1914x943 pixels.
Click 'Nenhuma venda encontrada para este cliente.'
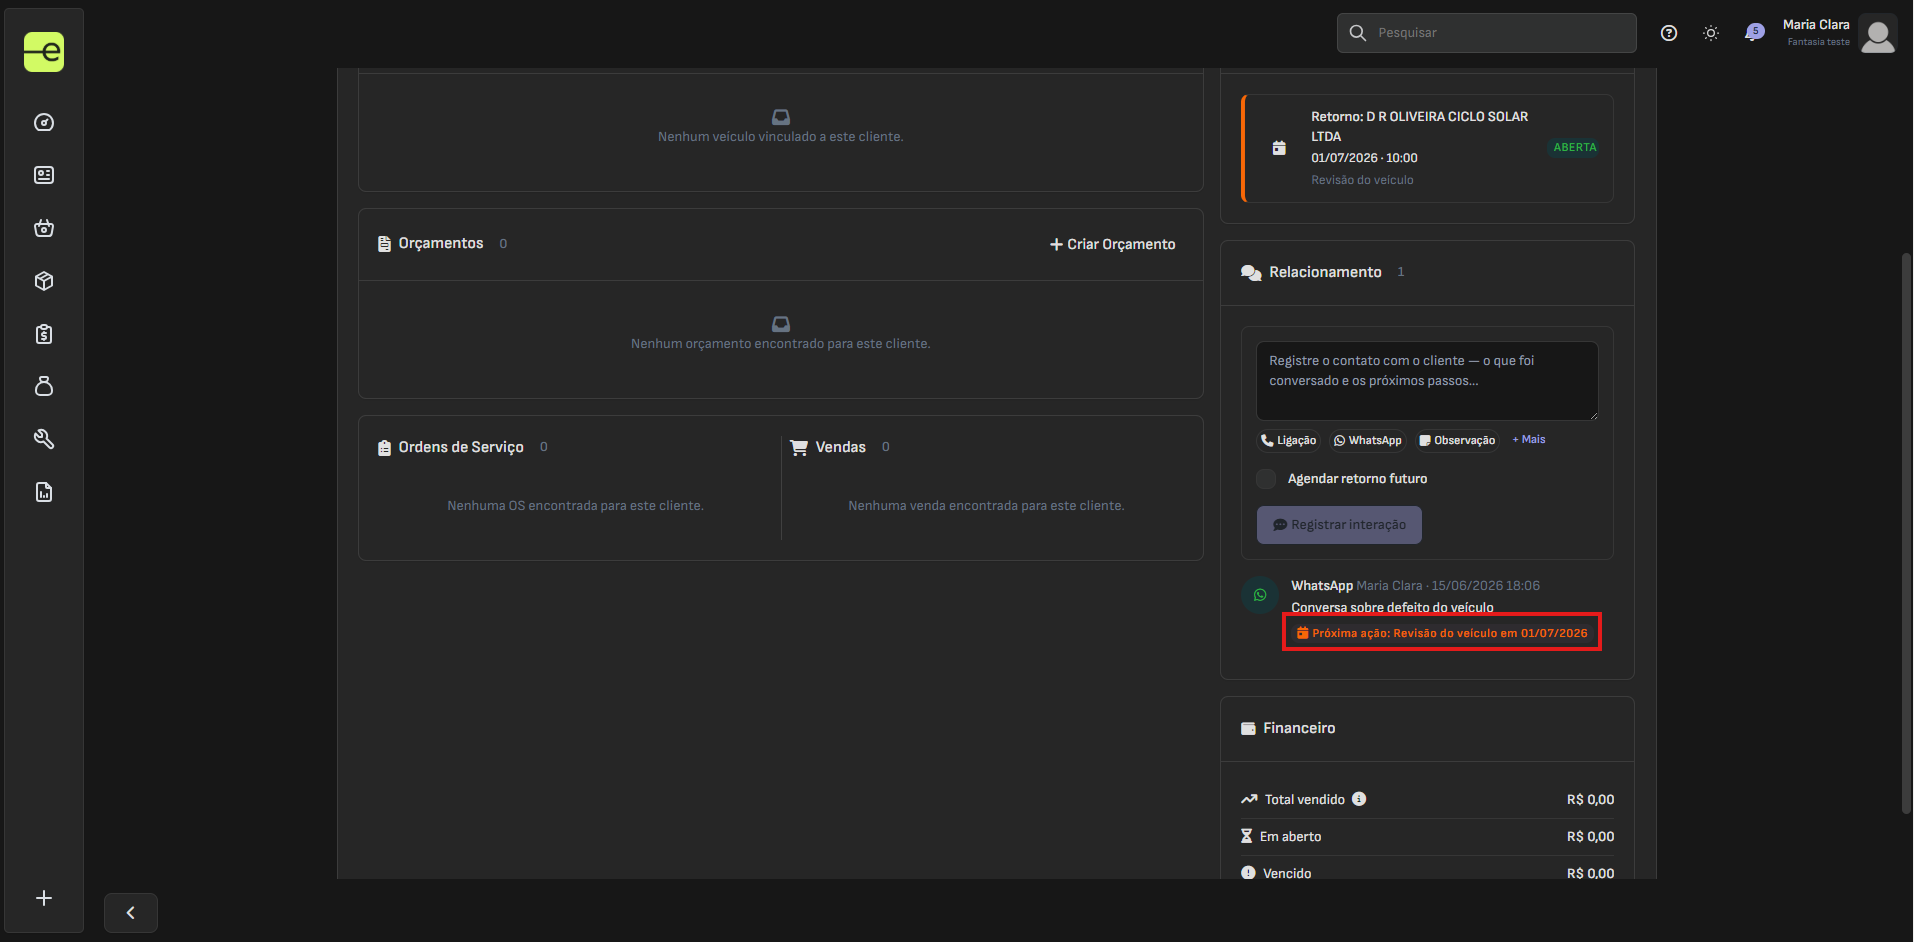[x=986, y=506]
